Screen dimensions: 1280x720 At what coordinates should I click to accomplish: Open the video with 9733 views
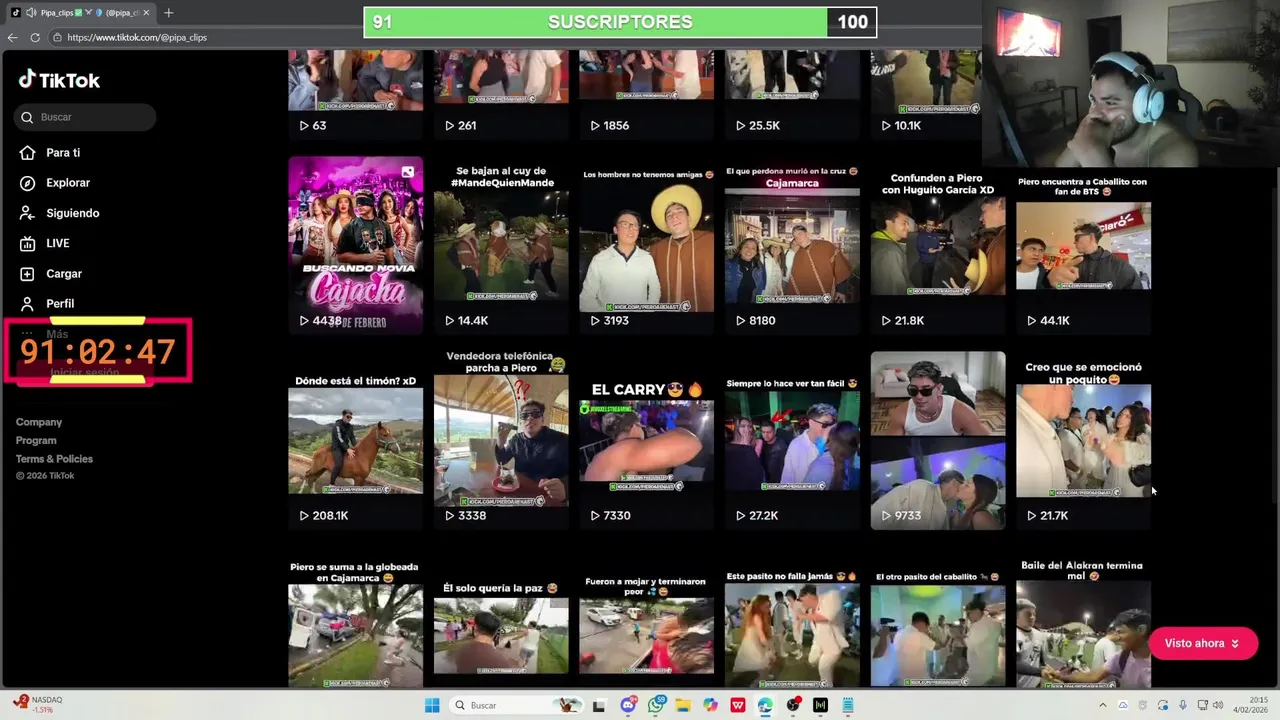[x=938, y=440]
